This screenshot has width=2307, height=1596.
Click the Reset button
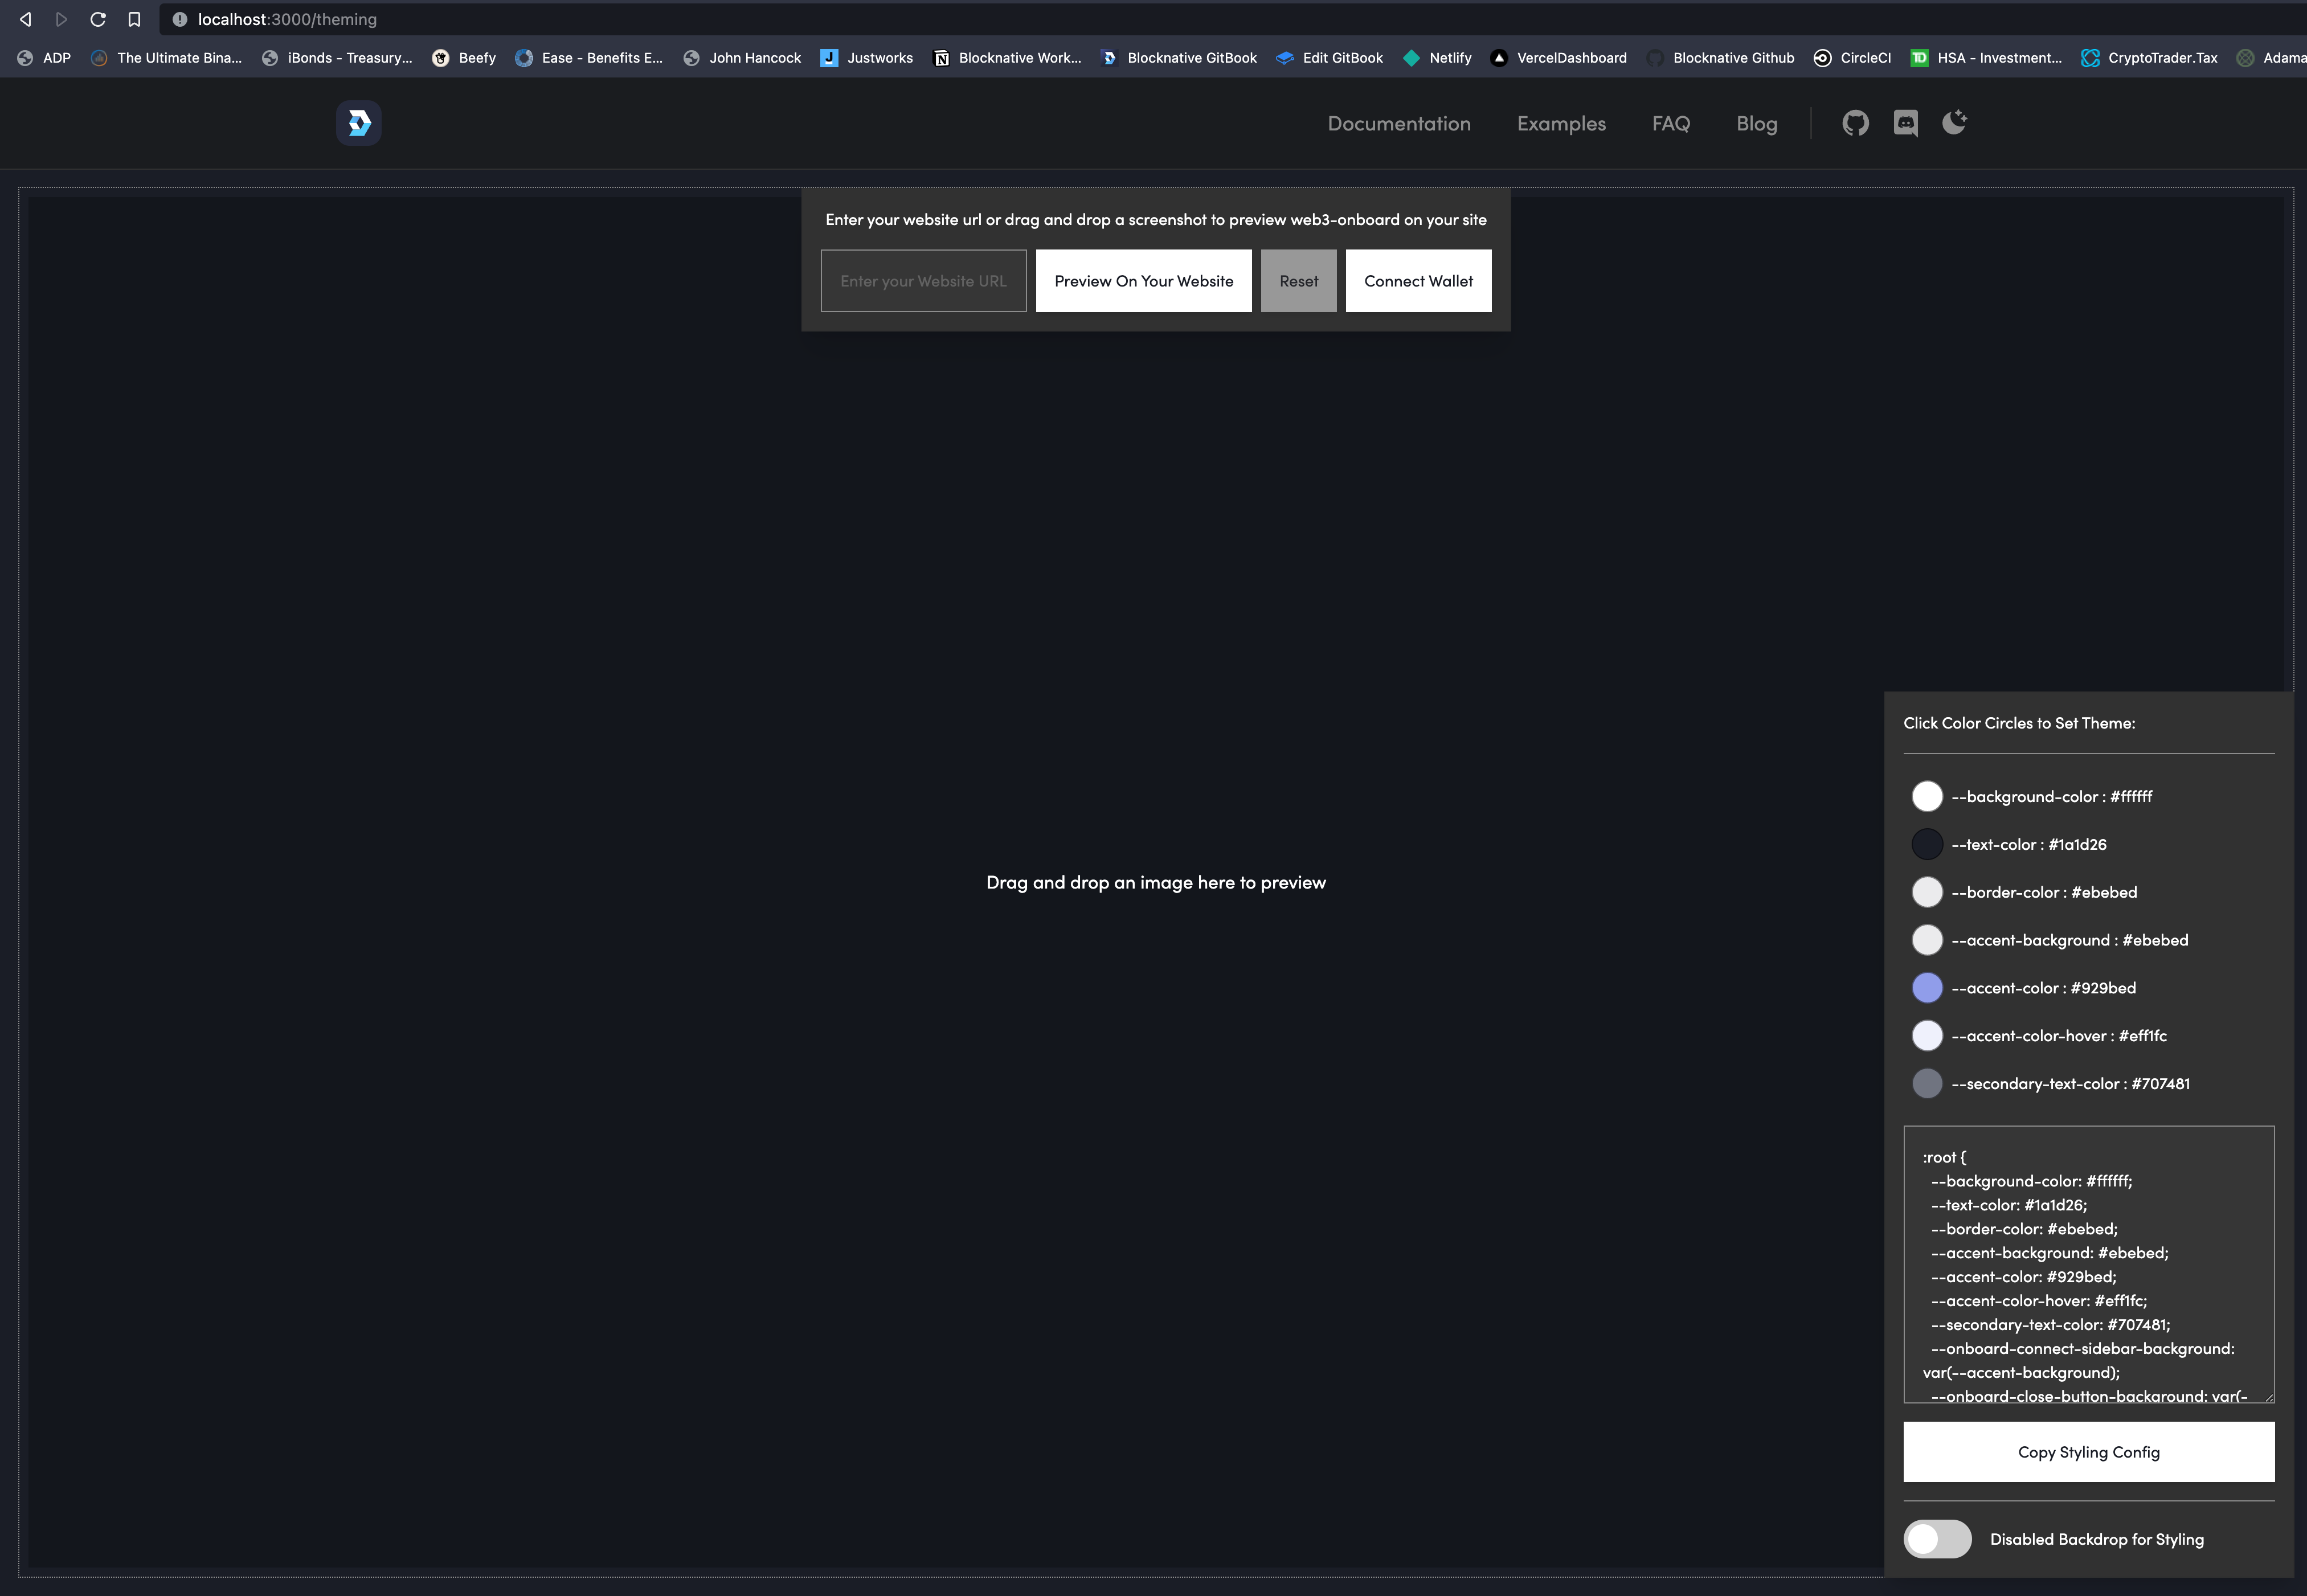pyautogui.click(x=1298, y=281)
